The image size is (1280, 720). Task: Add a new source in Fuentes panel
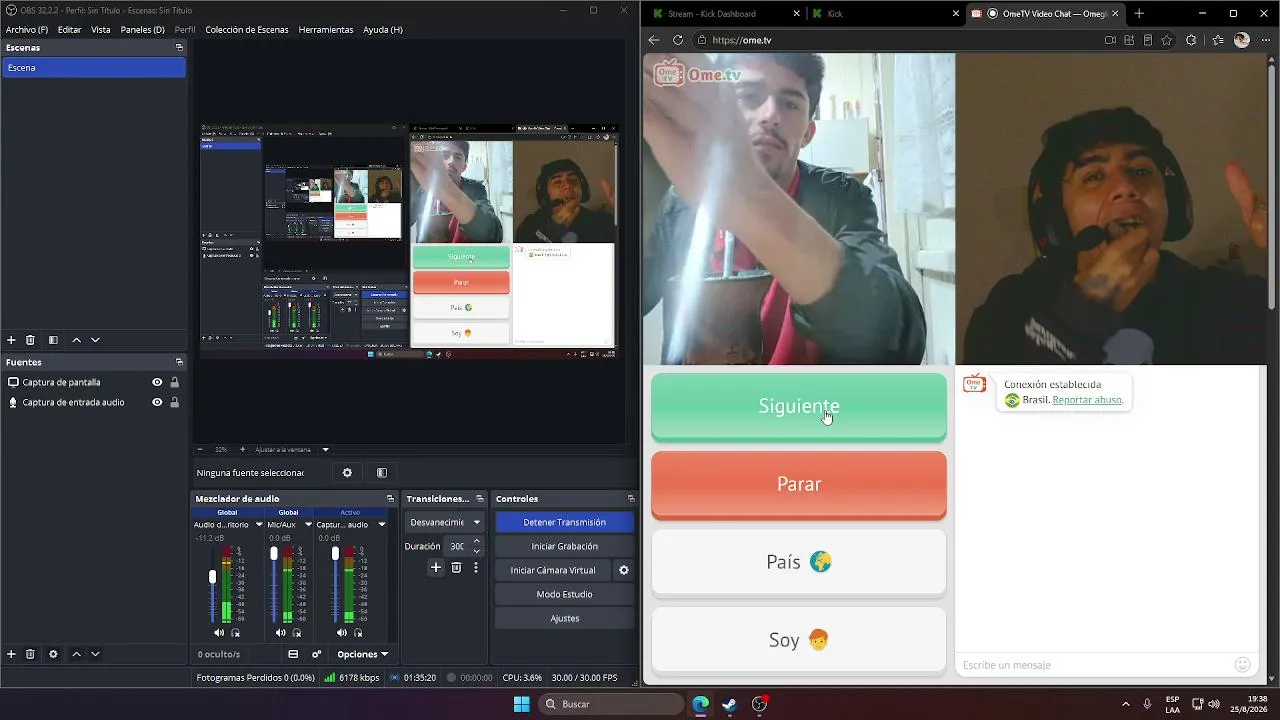pos(11,654)
